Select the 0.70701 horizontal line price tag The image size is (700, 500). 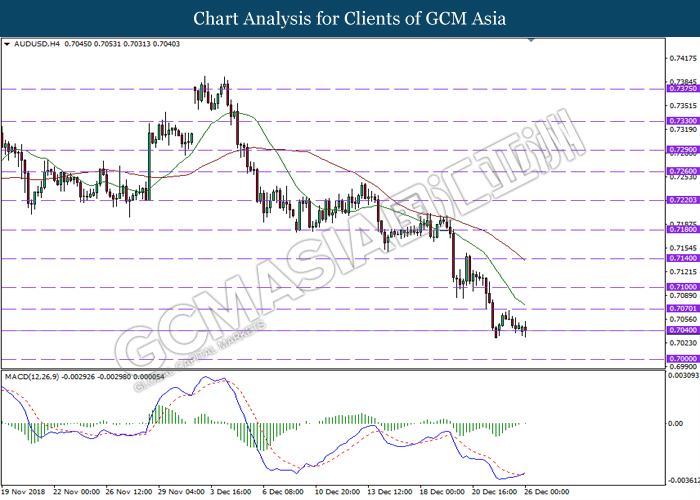coord(683,308)
